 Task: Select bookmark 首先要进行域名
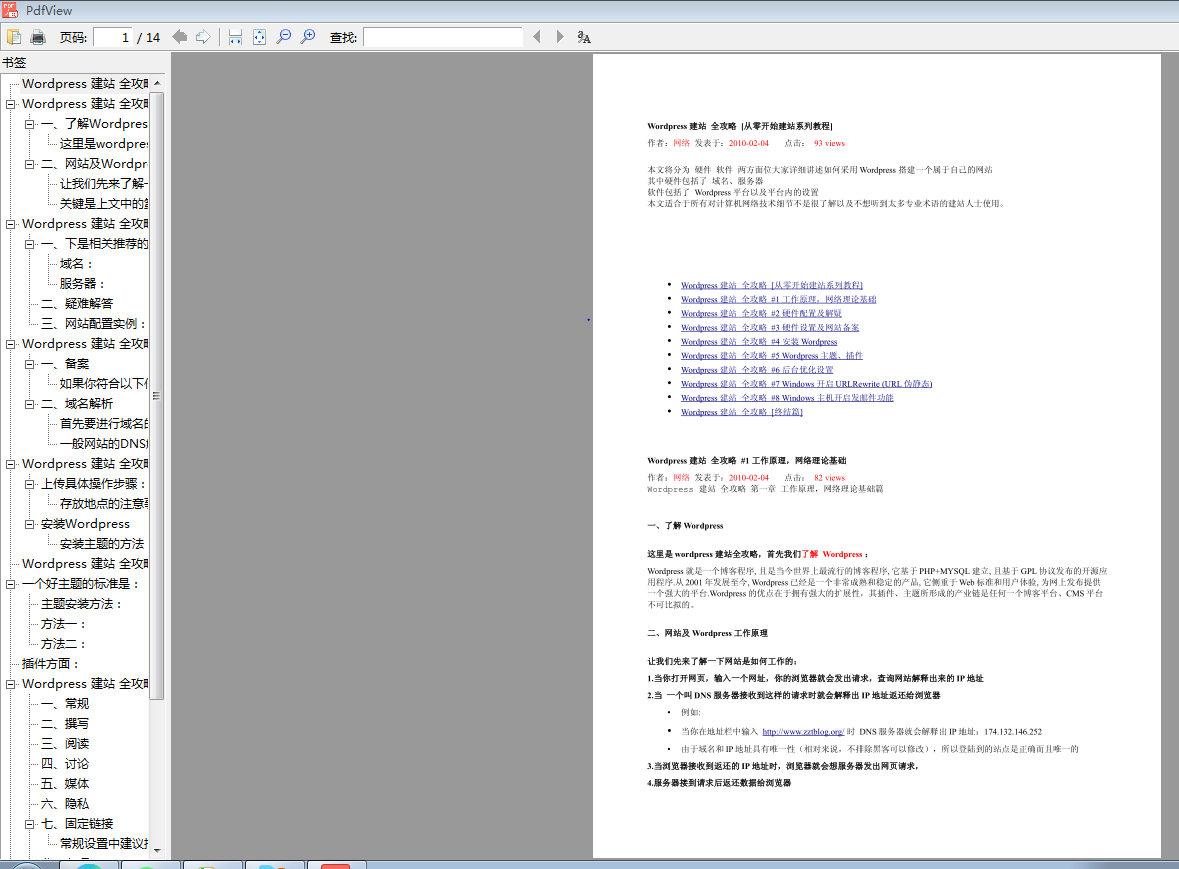point(104,424)
